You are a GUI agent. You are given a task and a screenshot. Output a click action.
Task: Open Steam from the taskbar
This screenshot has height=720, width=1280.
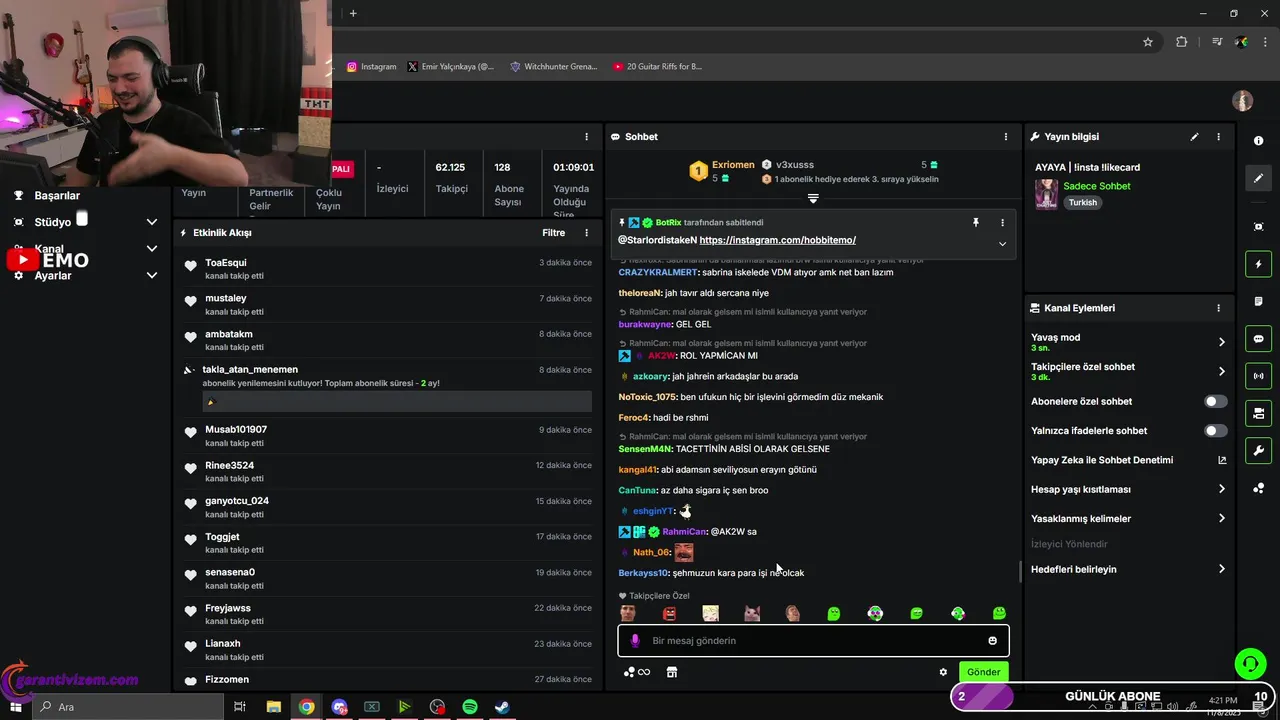pyautogui.click(x=503, y=707)
